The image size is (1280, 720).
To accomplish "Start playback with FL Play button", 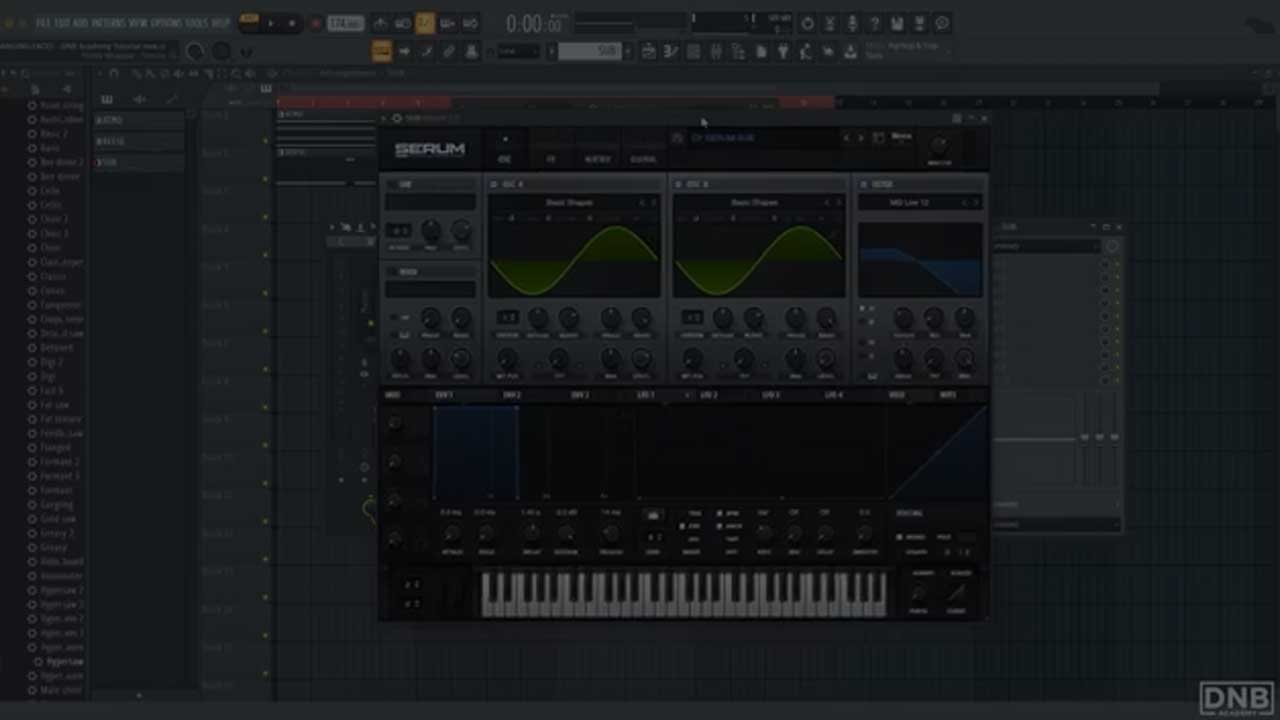I will 270,23.
